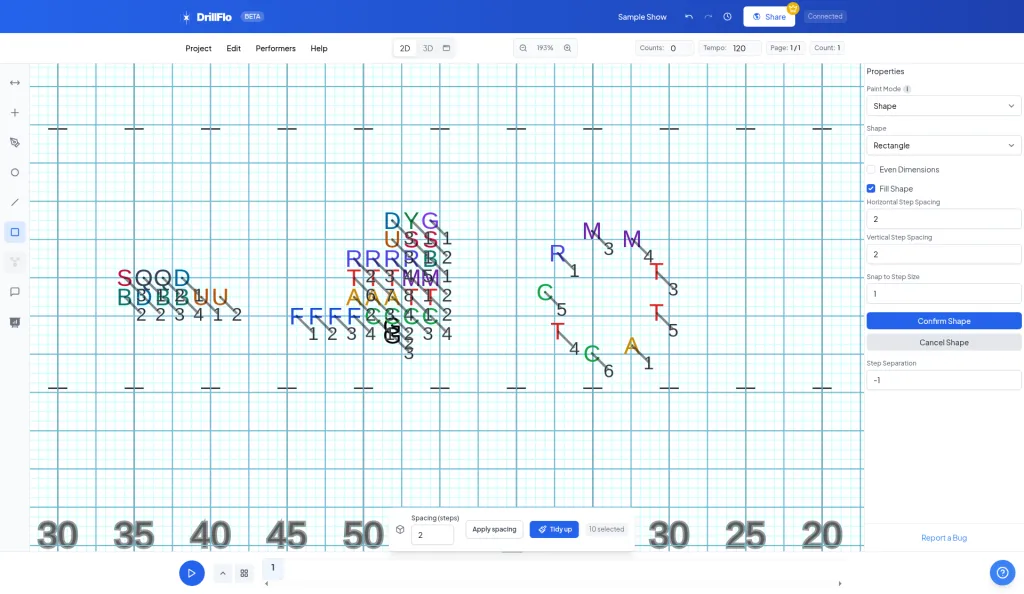Click Confirm Shape button

[944, 321]
